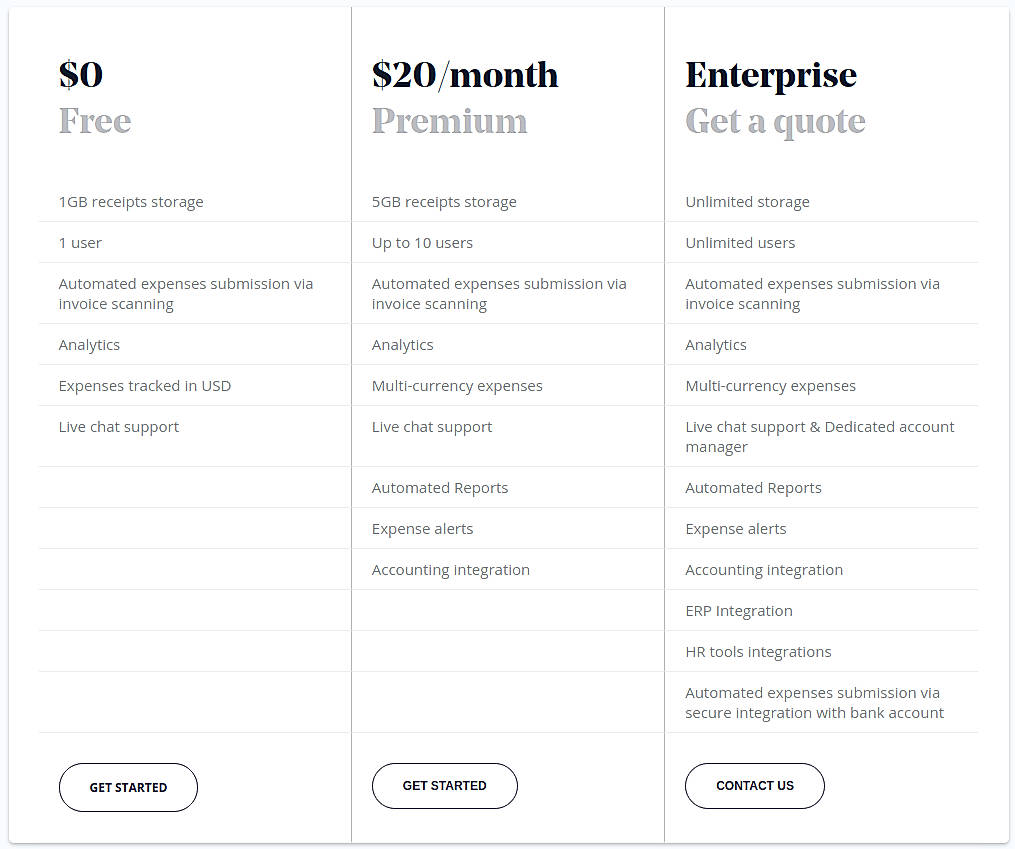Click the Unlimited users feature row
The image size is (1015, 849).
click(x=740, y=242)
